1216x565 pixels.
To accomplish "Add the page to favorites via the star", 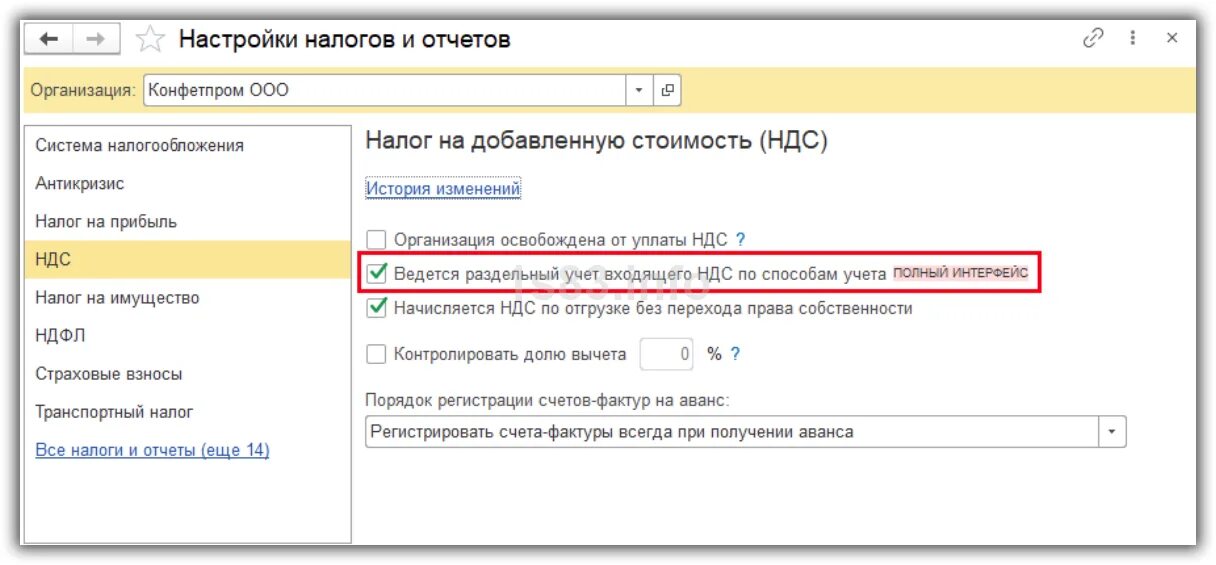I will [149, 39].
